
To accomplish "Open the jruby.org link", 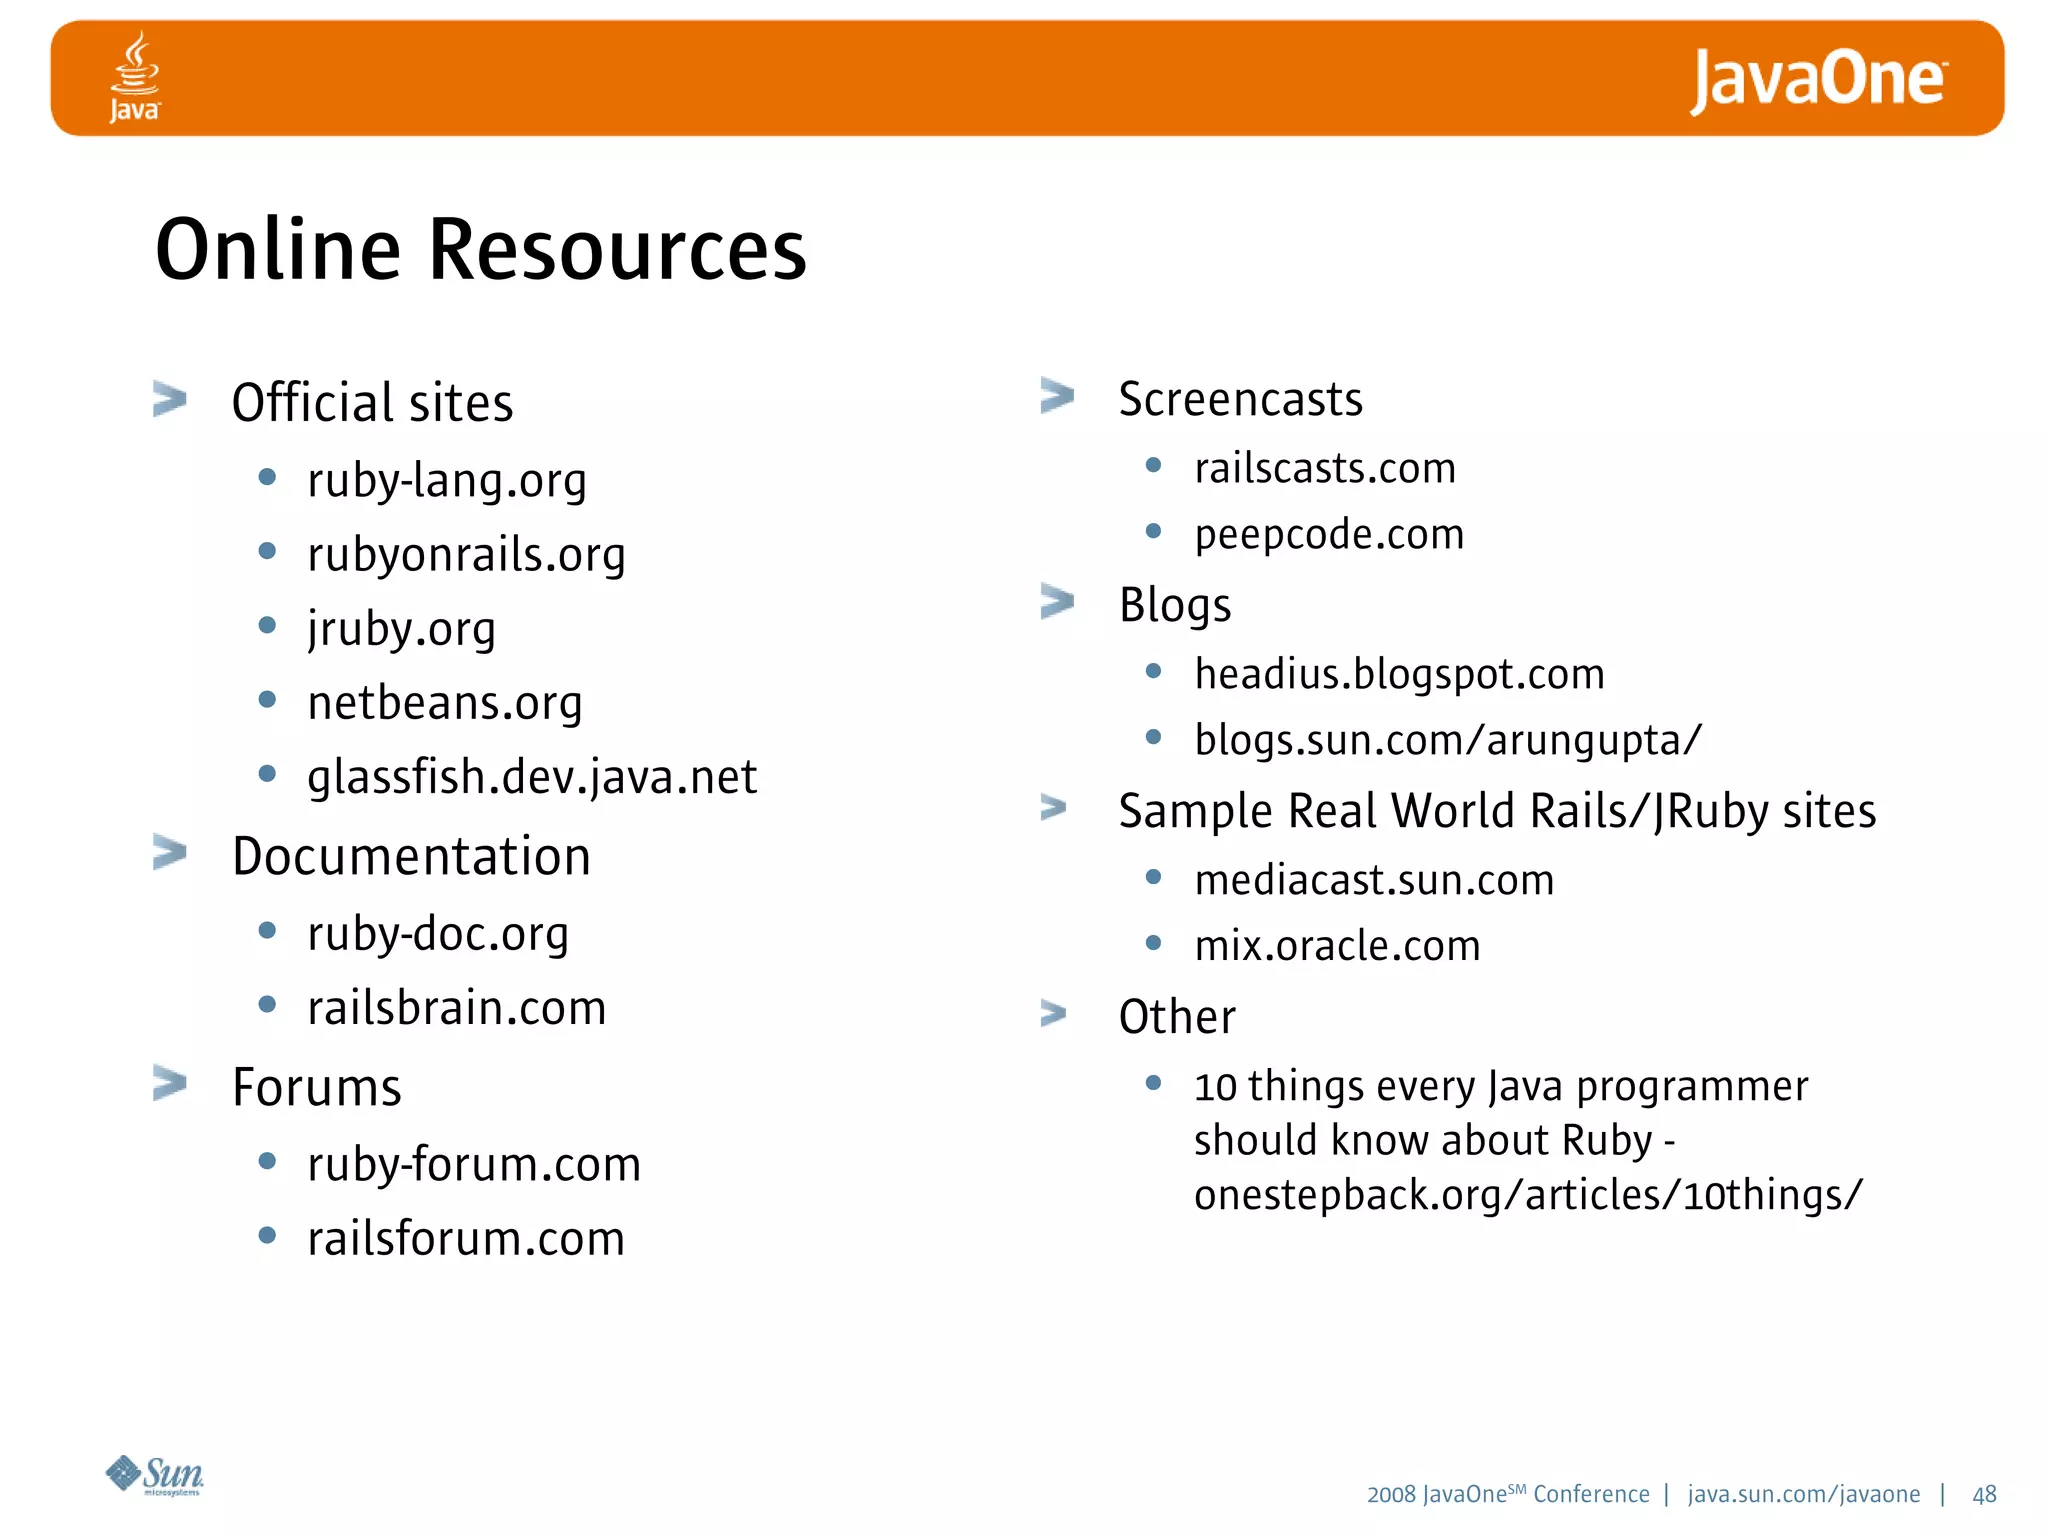I will tap(401, 629).
